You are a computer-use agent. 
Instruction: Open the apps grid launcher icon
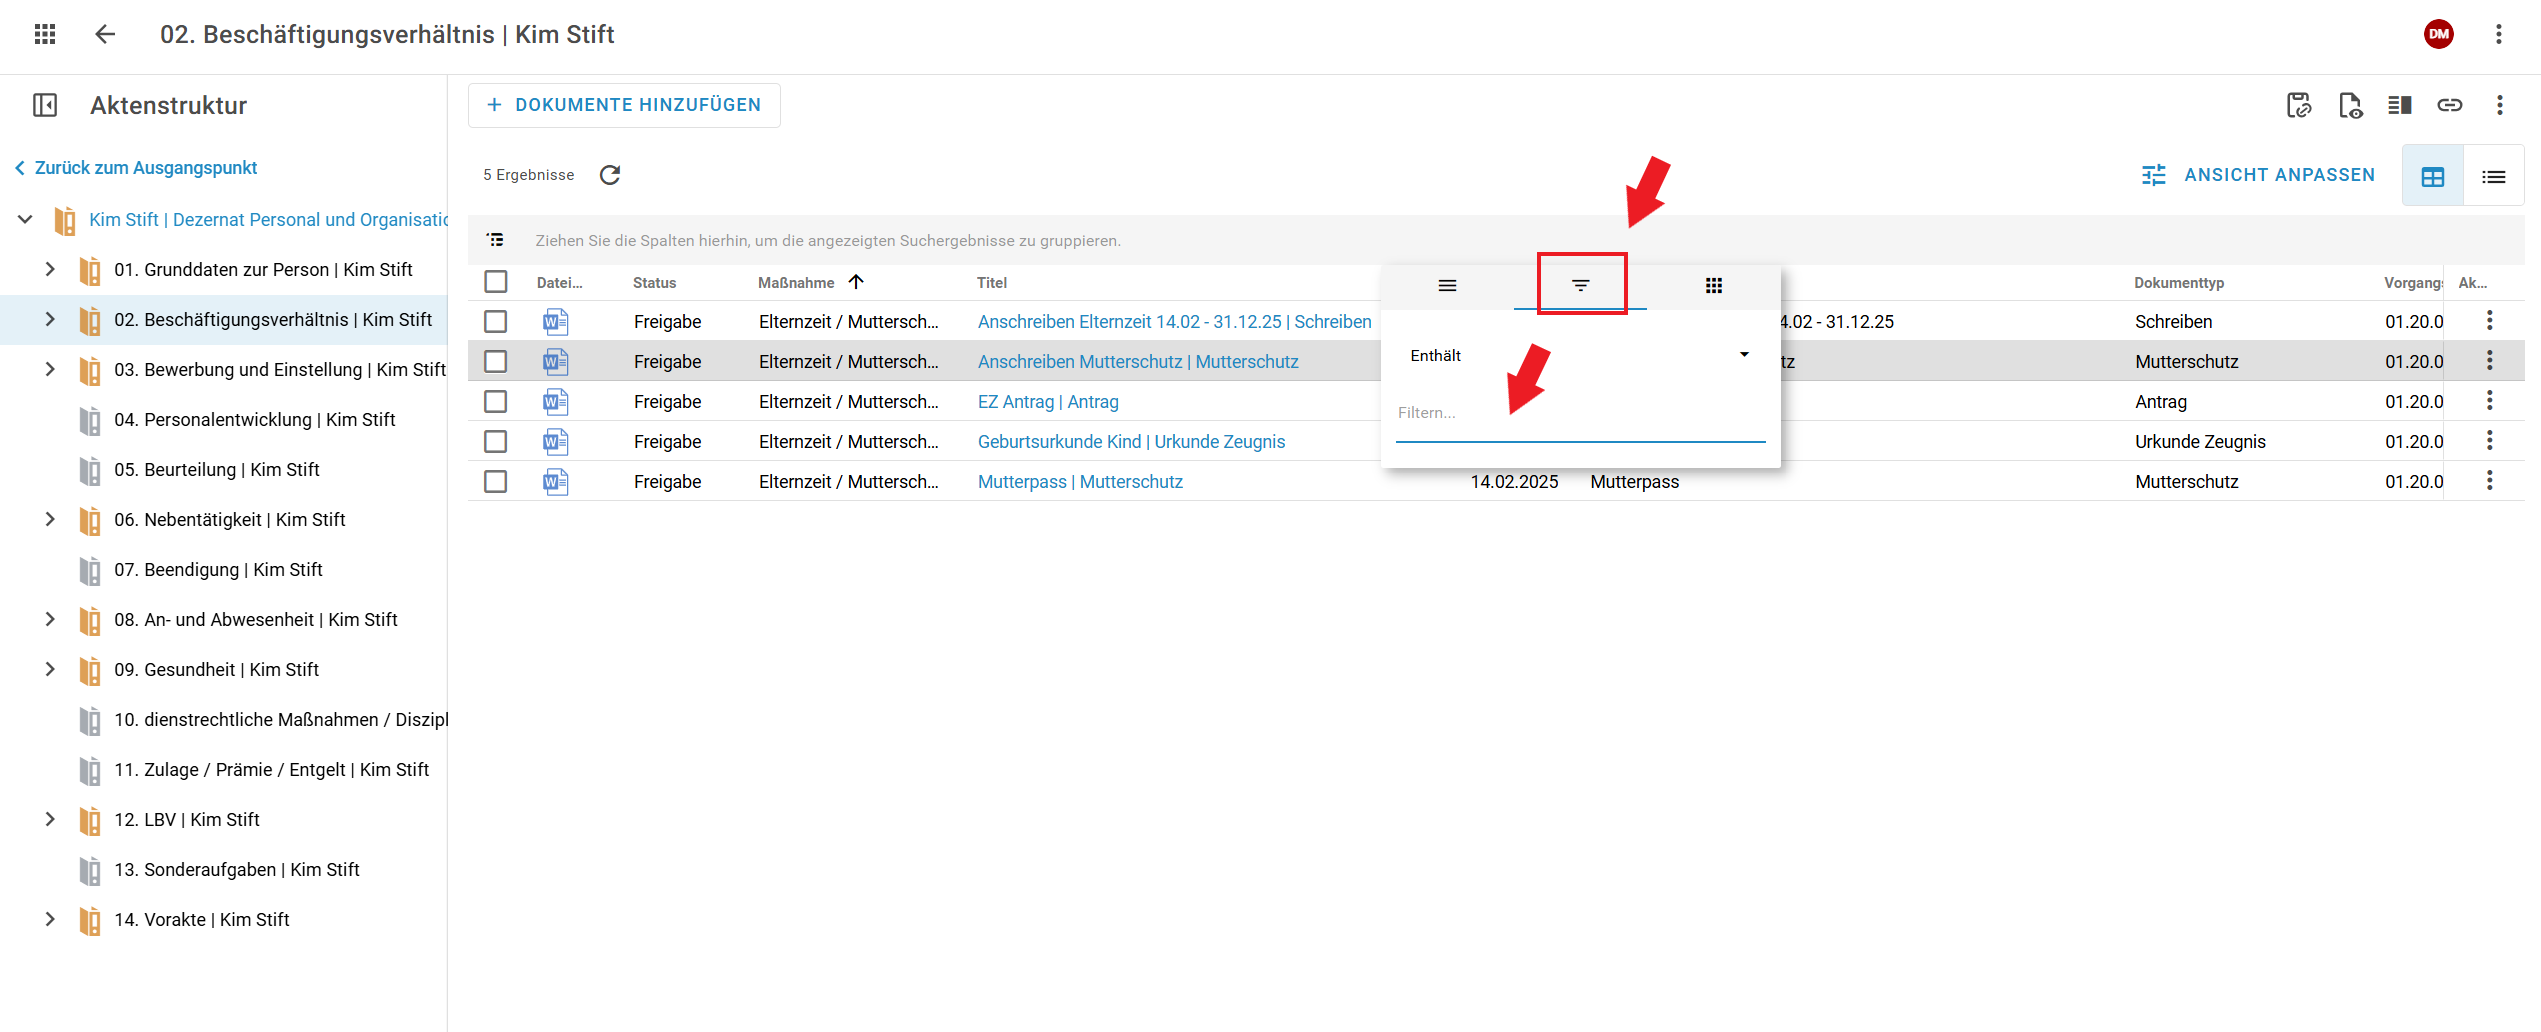click(x=44, y=34)
